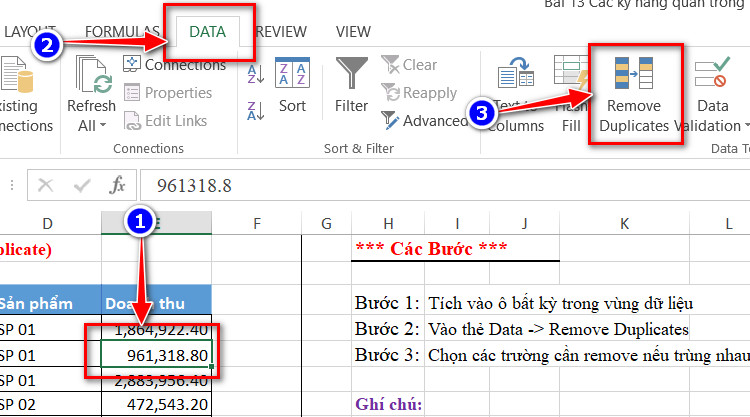
Task: Switch to the DATA ribbon tab
Action: (x=208, y=32)
